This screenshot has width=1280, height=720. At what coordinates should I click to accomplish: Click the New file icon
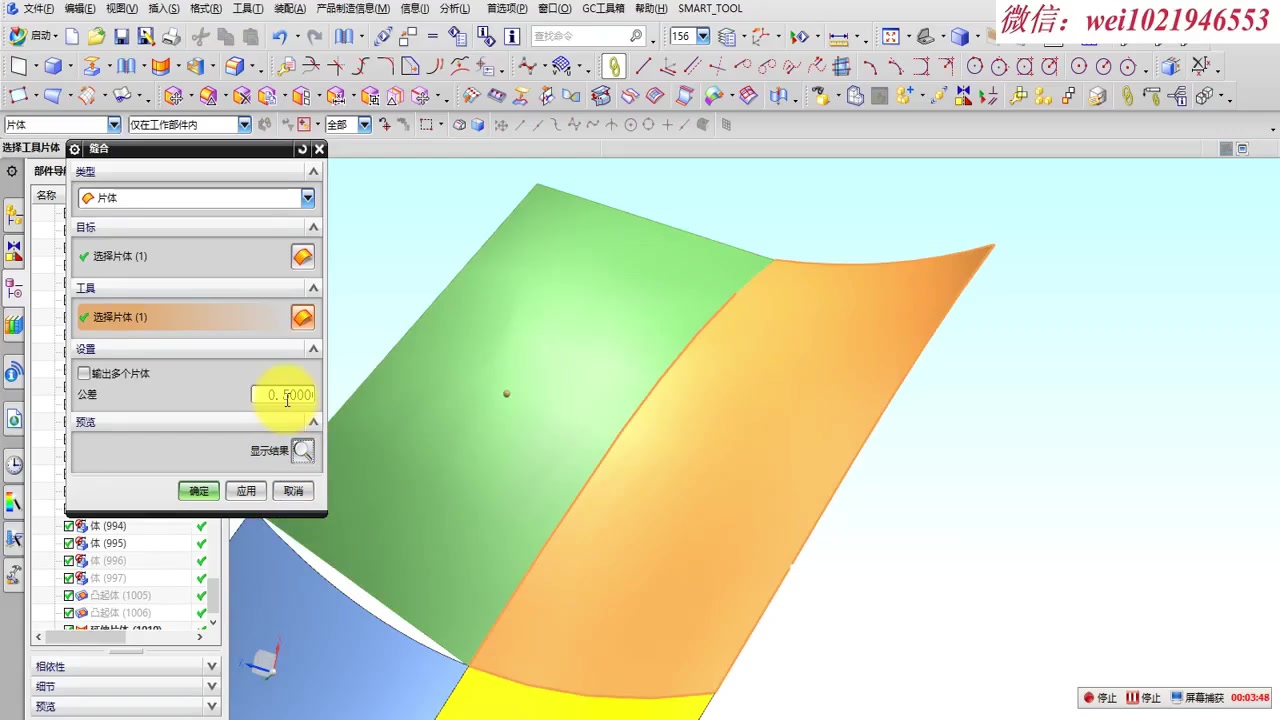pyautogui.click(x=72, y=37)
